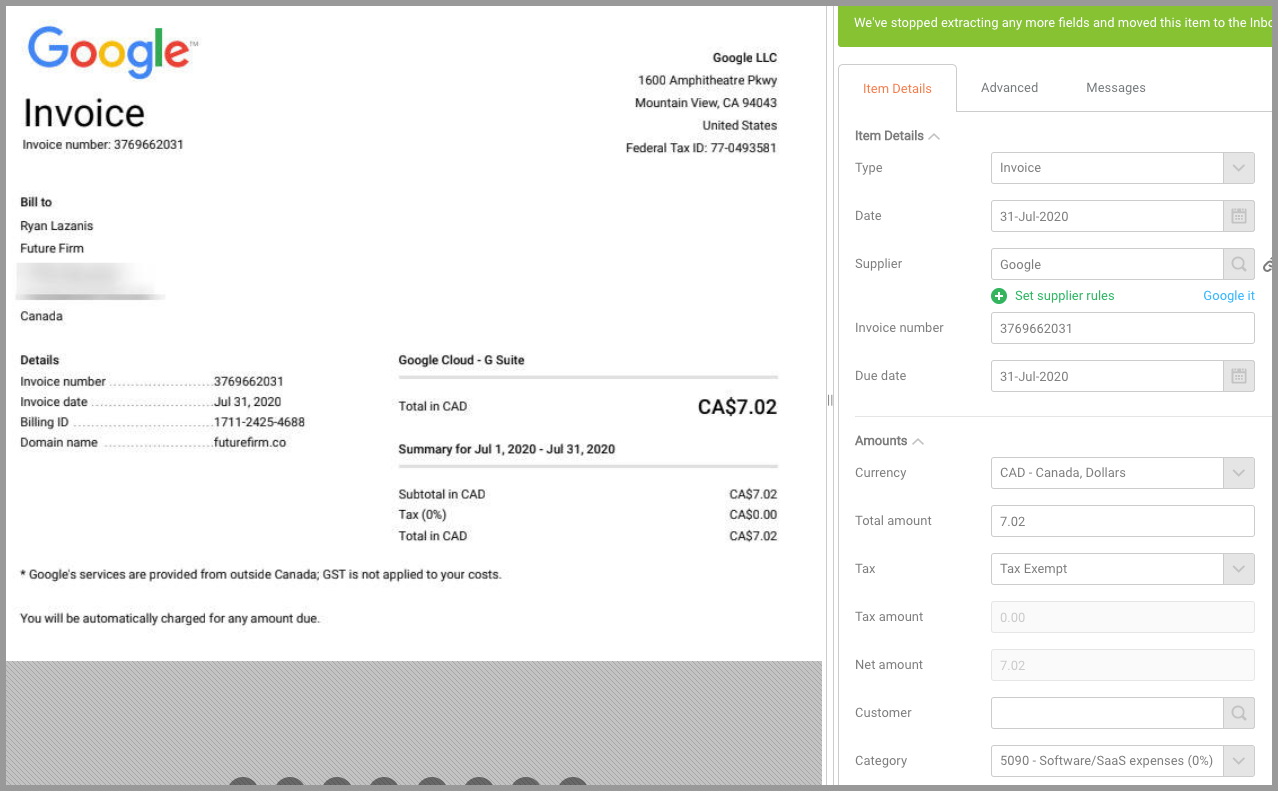Image resolution: width=1278 pixels, height=791 pixels.
Task: Click the 'Canada' text in the Bill to address
Action: pos(42,316)
